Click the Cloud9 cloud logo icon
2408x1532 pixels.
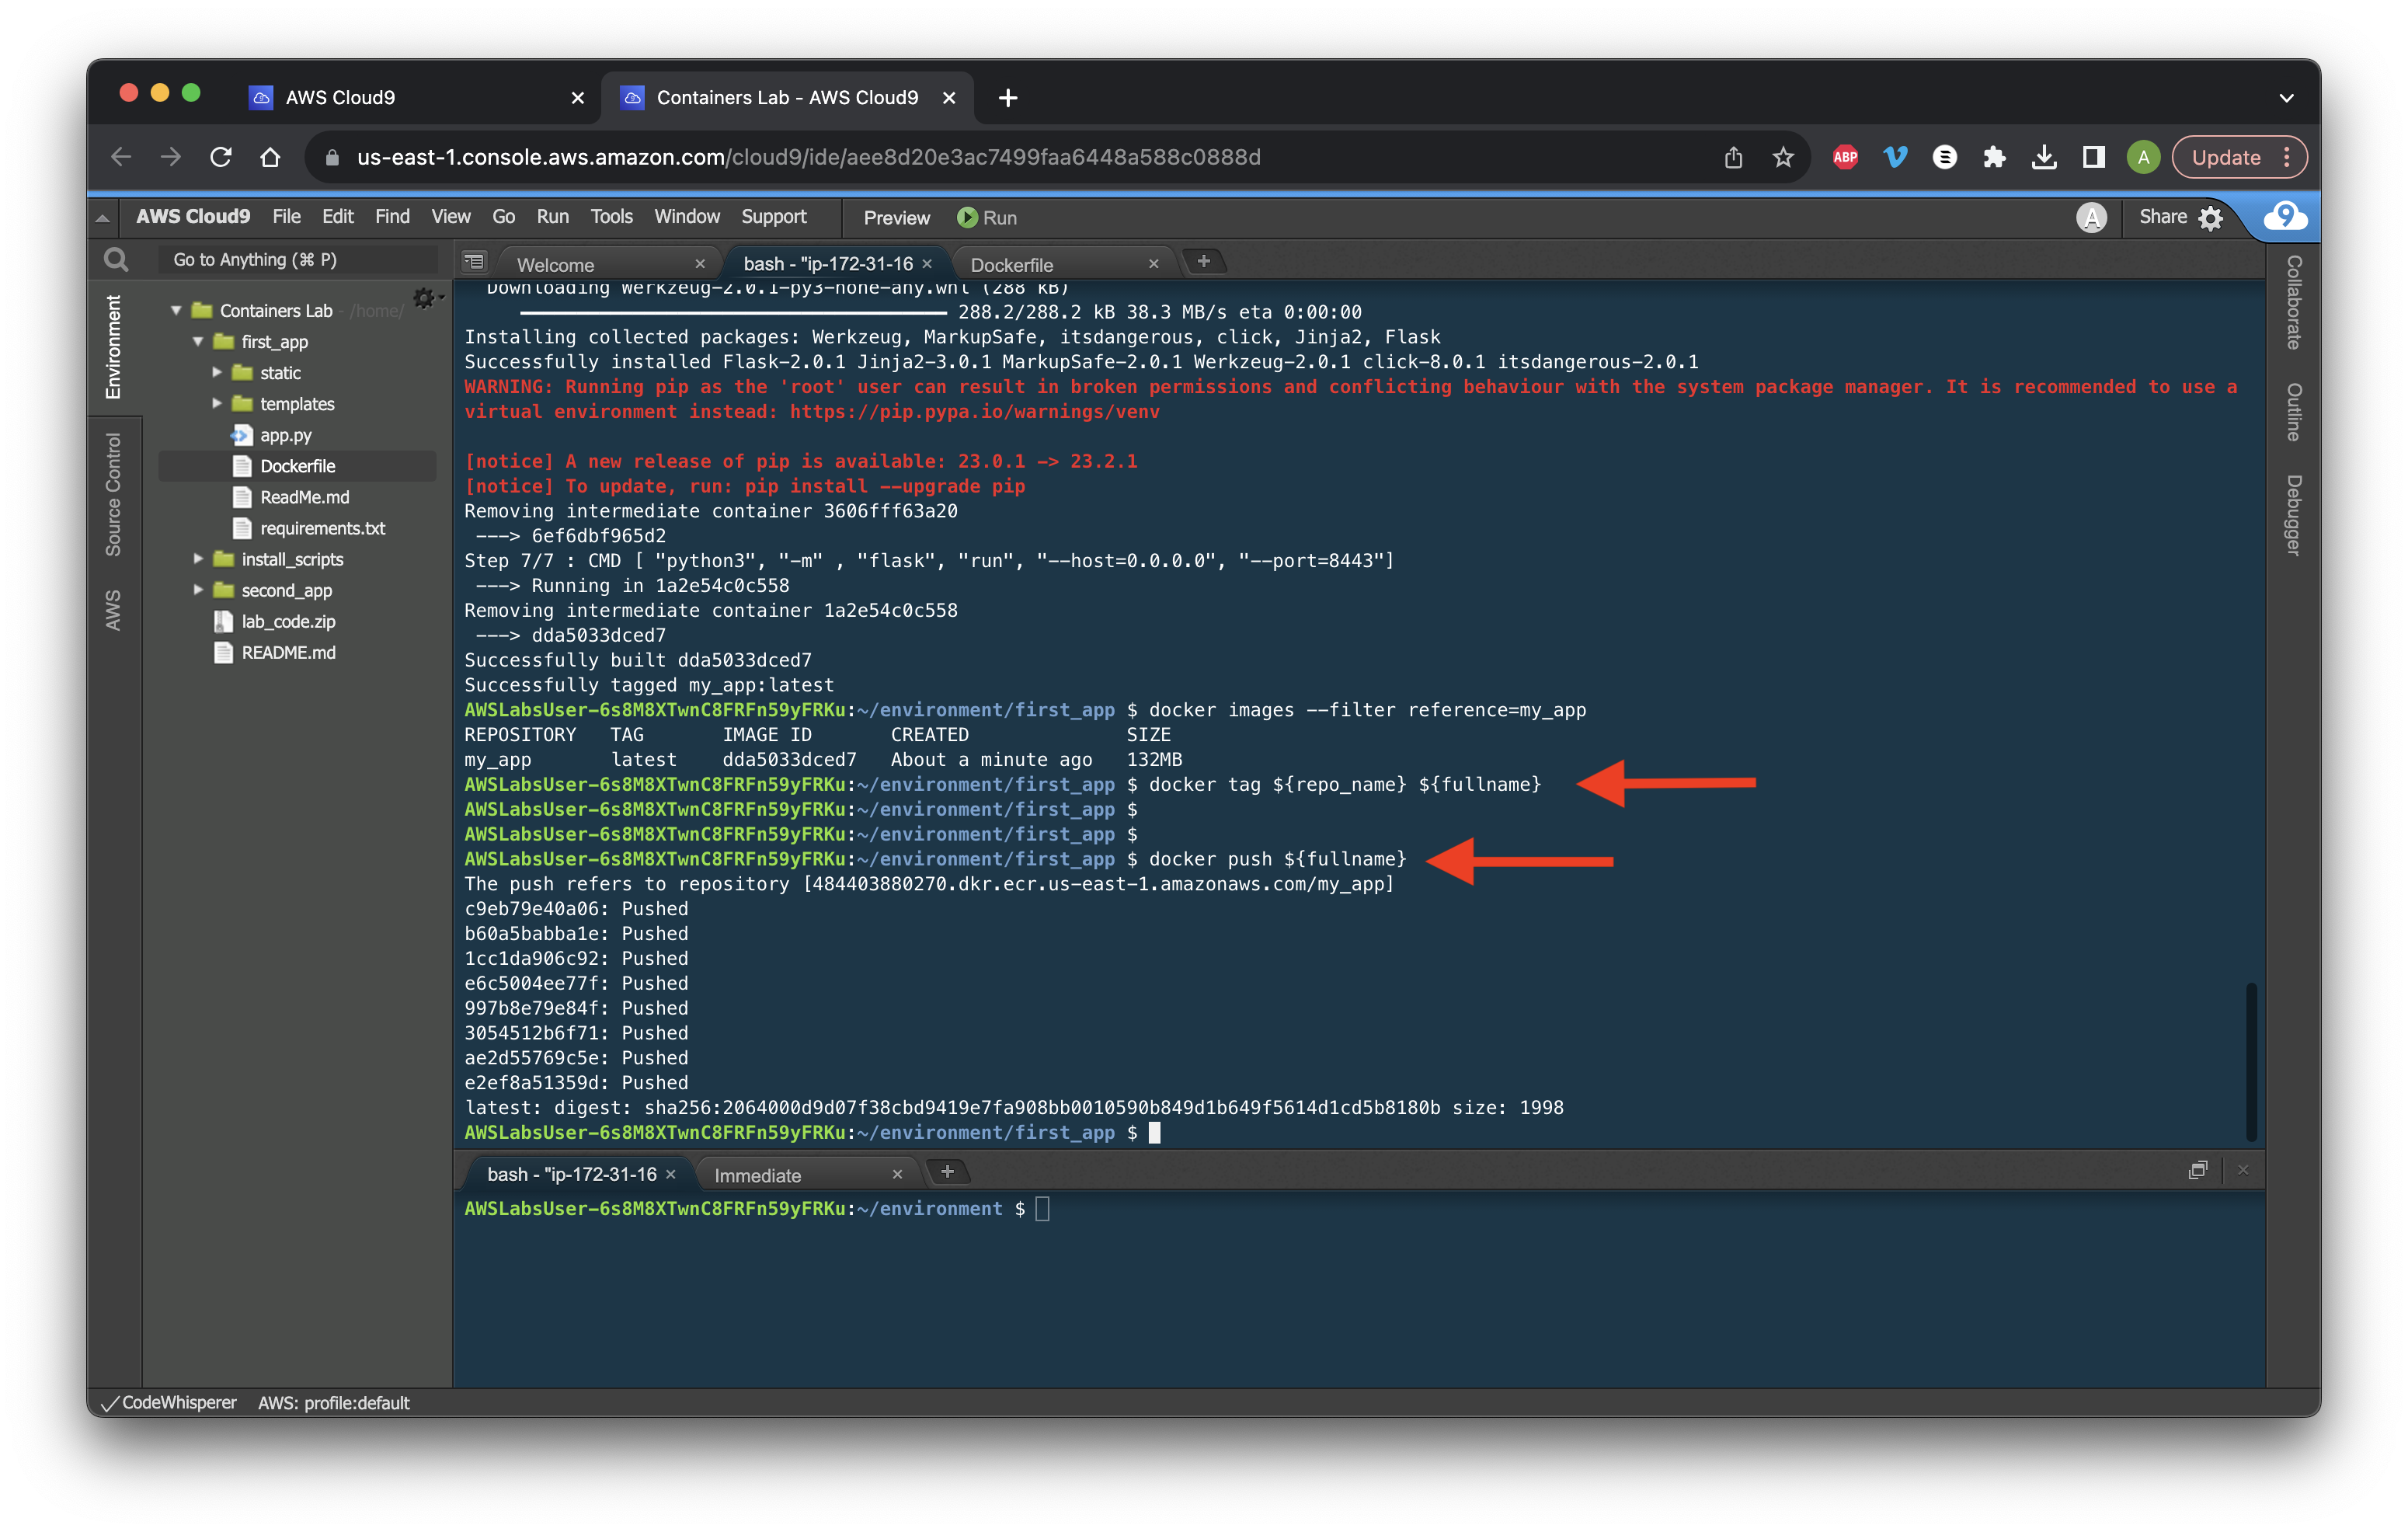pyautogui.click(x=2285, y=216)
